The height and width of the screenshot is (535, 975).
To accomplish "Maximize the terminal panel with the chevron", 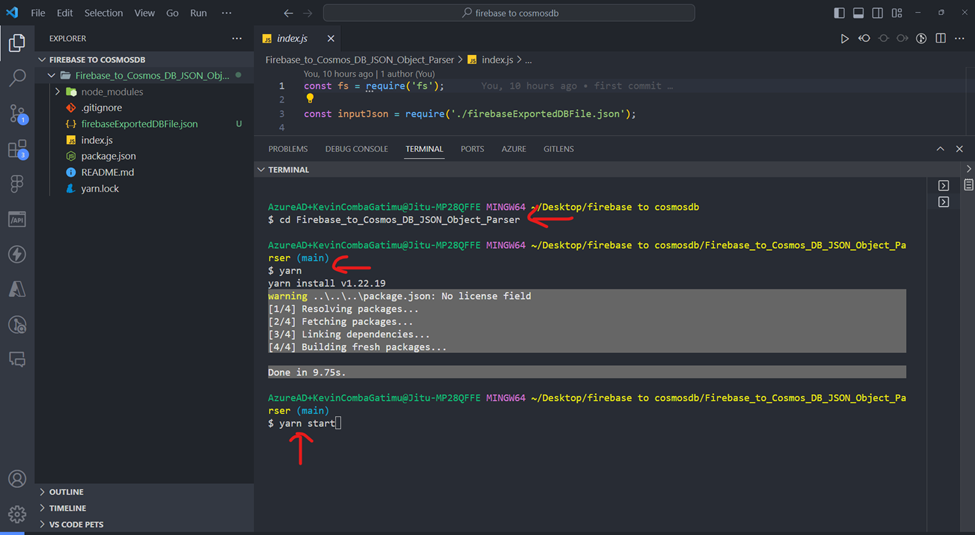I will coord(940,149).
